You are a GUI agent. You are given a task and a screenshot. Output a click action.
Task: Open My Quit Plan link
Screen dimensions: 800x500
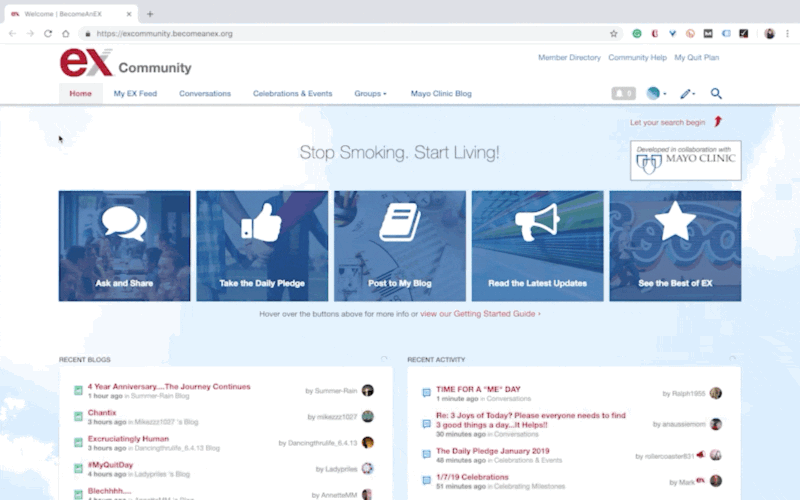coord(696,58)
